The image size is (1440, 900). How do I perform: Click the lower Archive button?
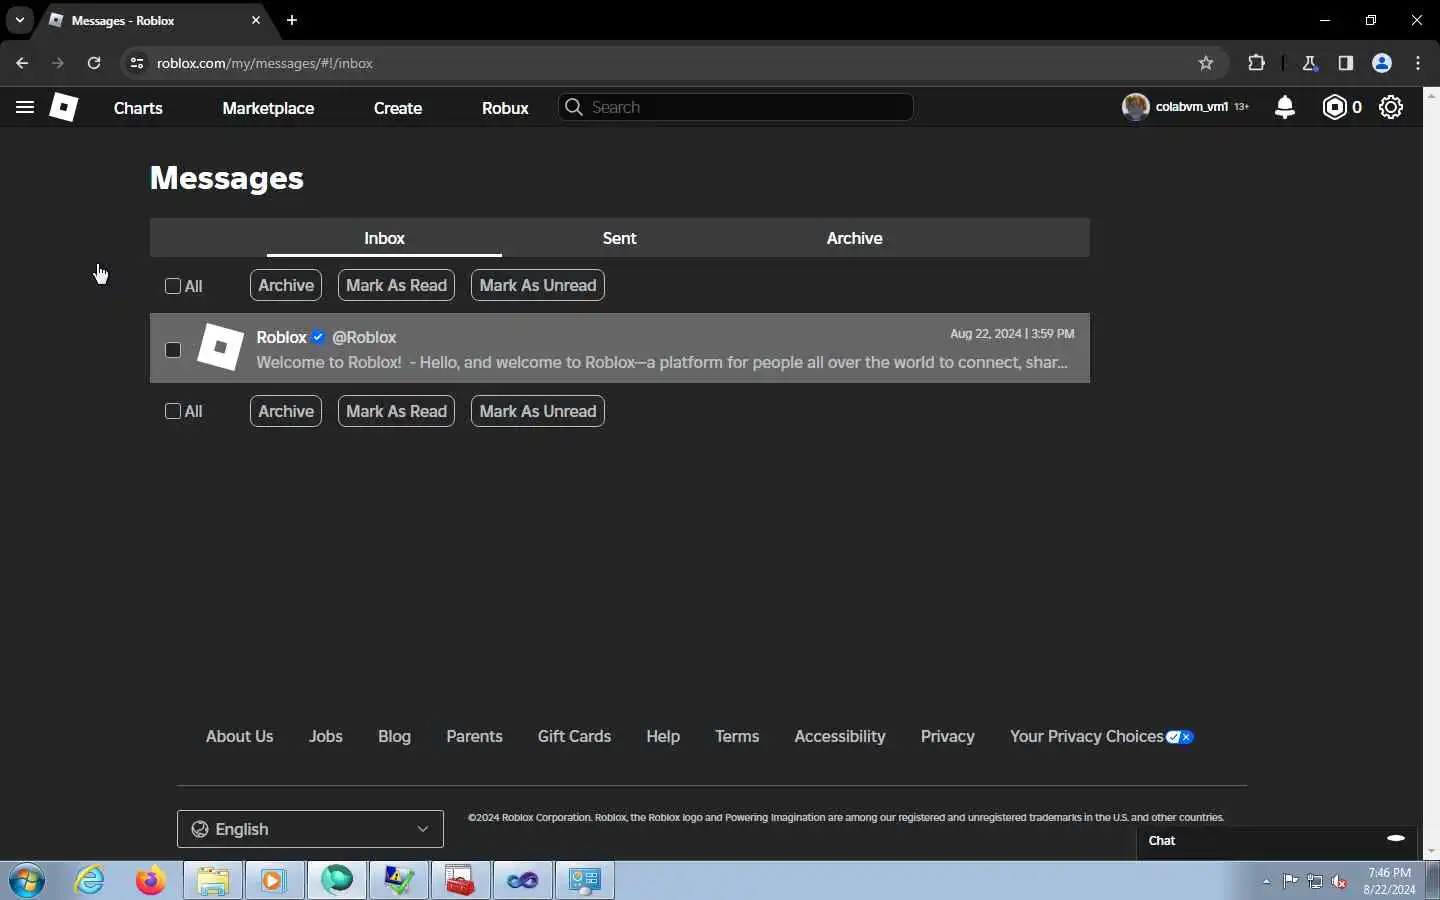[x=286, y=411]
